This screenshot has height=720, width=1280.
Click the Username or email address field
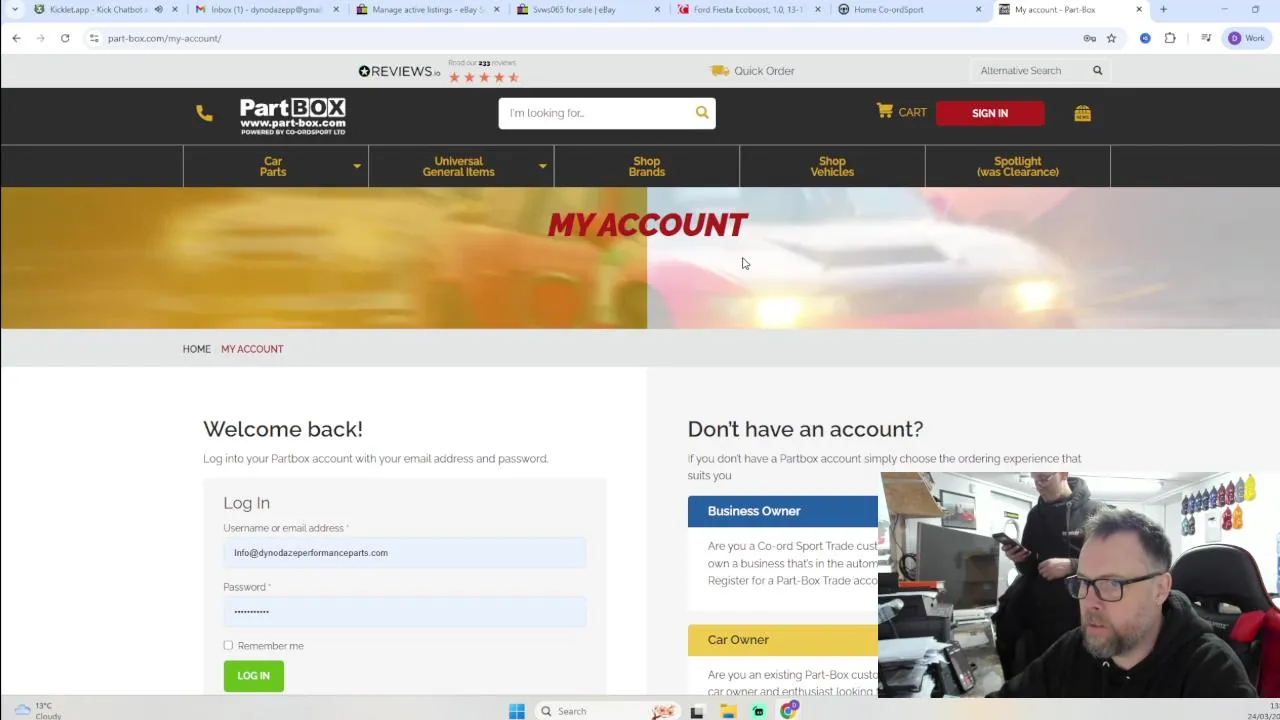click(404, 553)
